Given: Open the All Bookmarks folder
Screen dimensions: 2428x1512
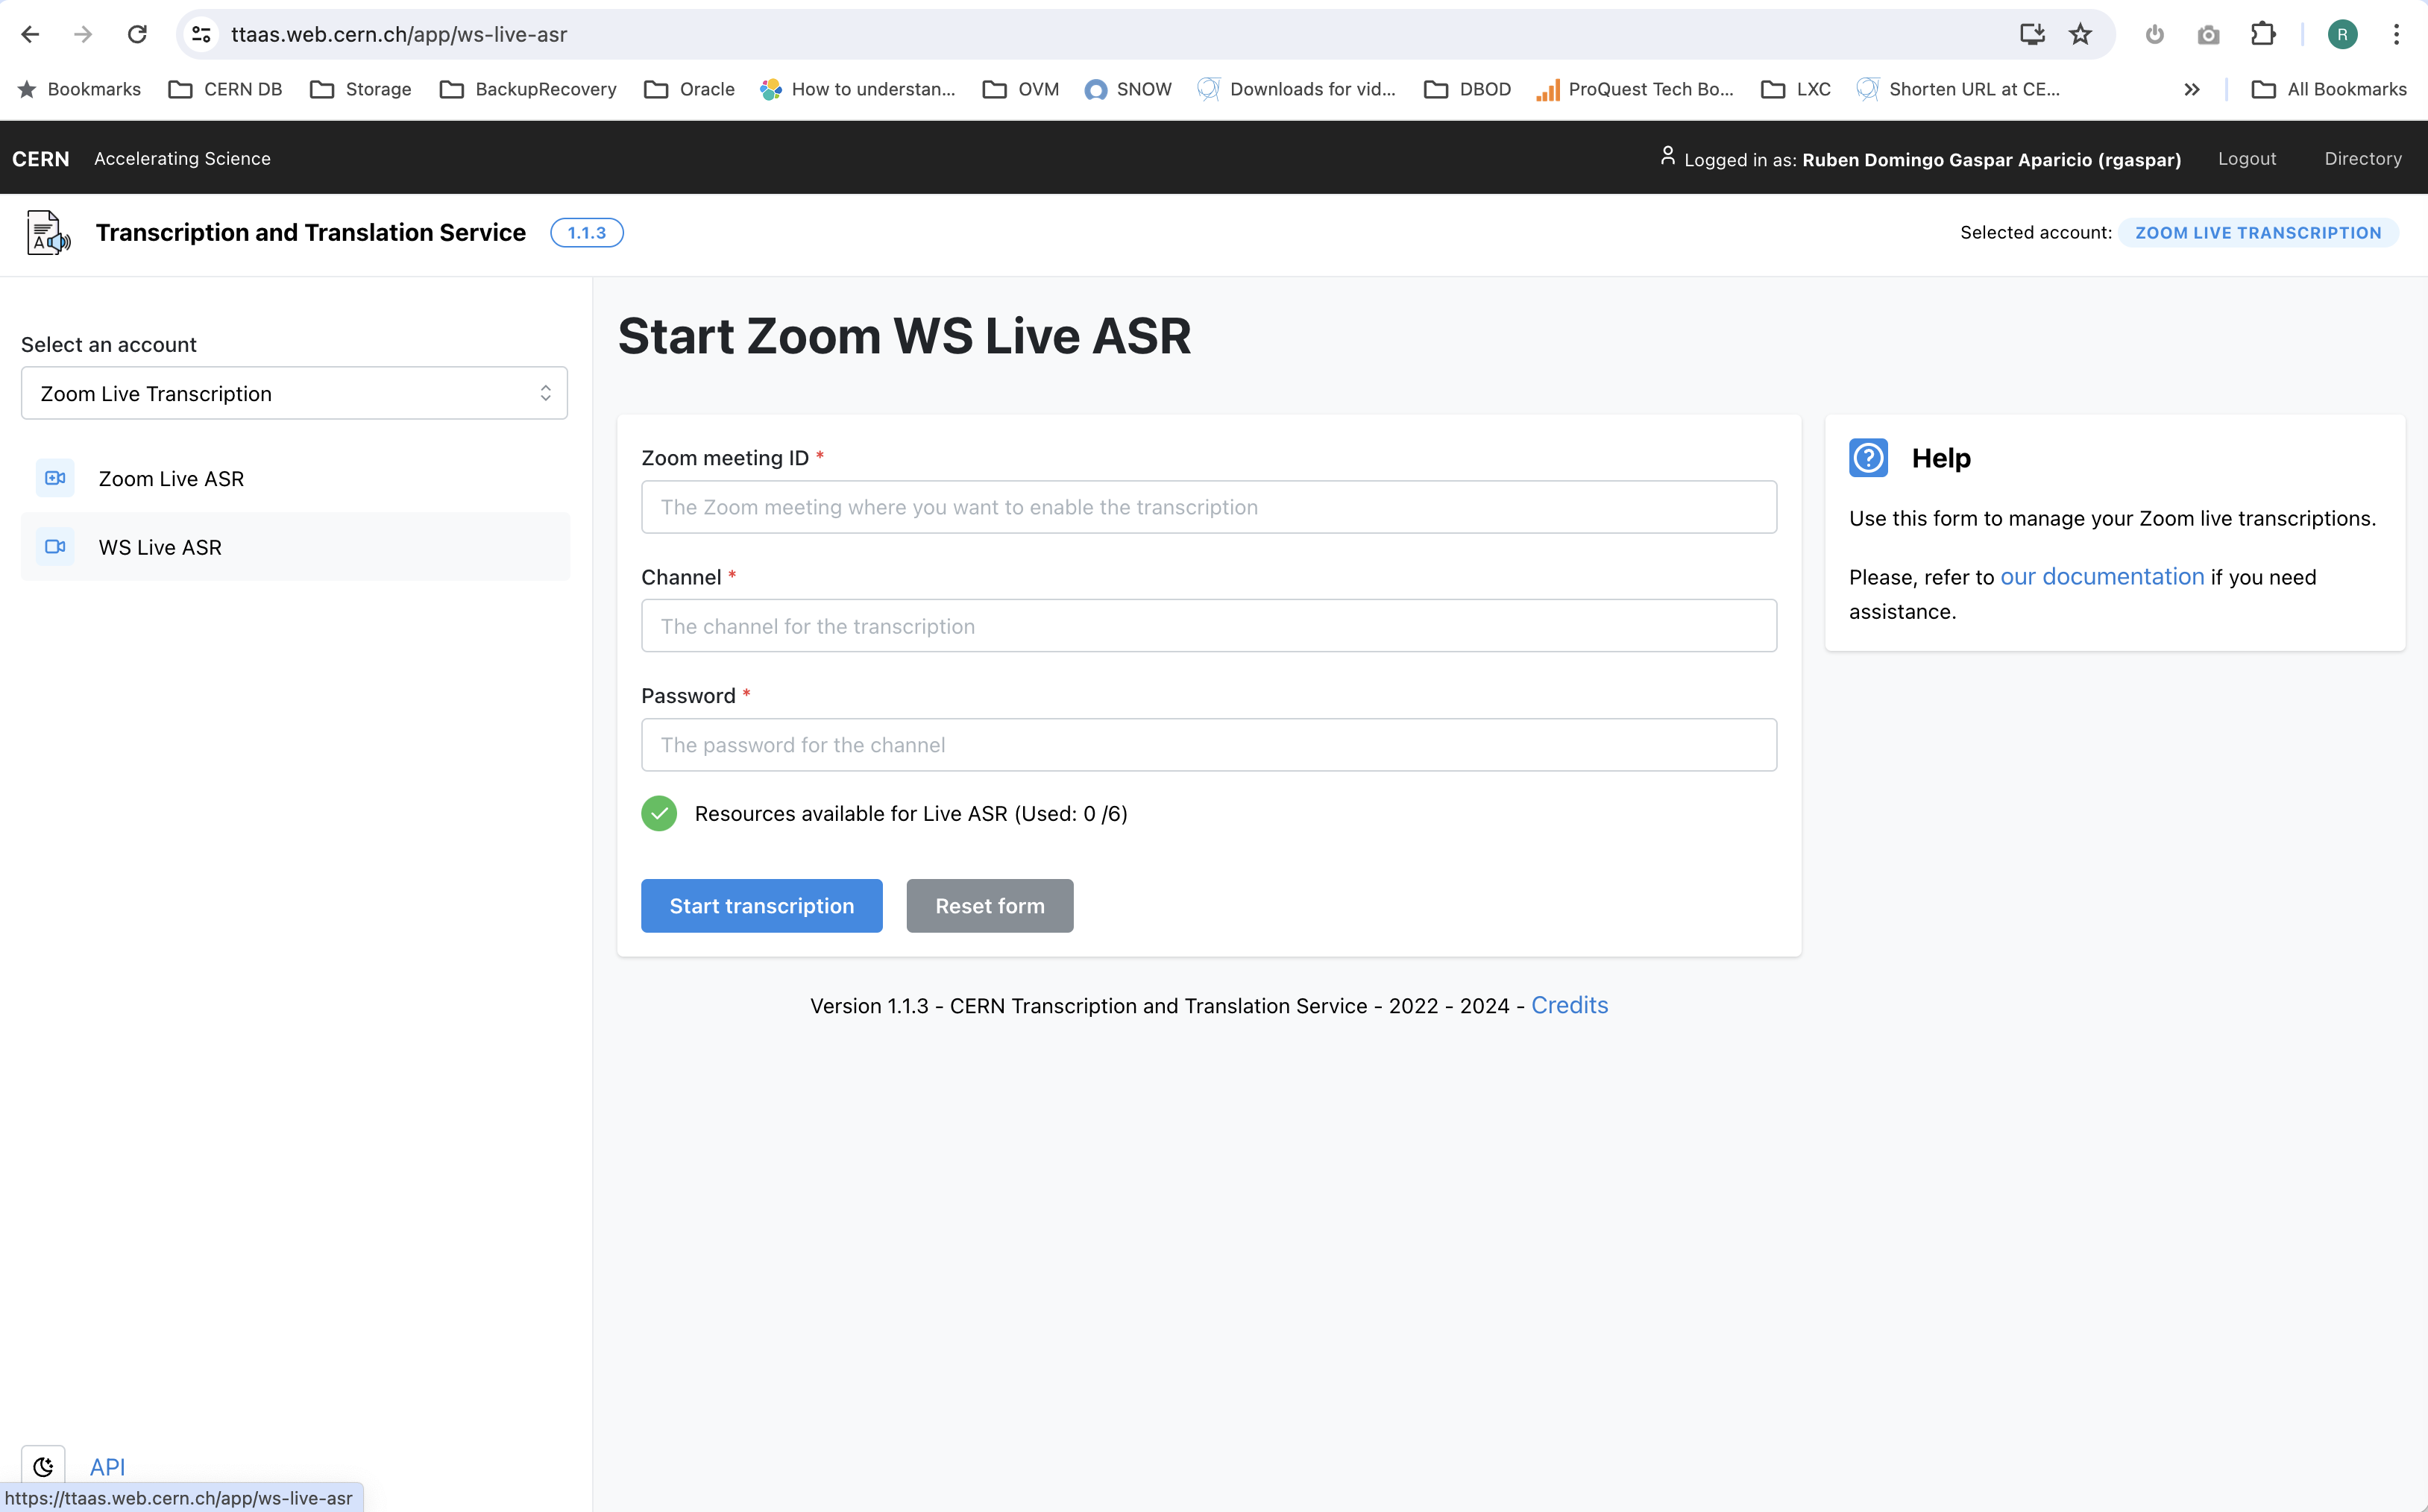Looking at the screenshot, I should pyautogui.click(x=2329, y=89).
